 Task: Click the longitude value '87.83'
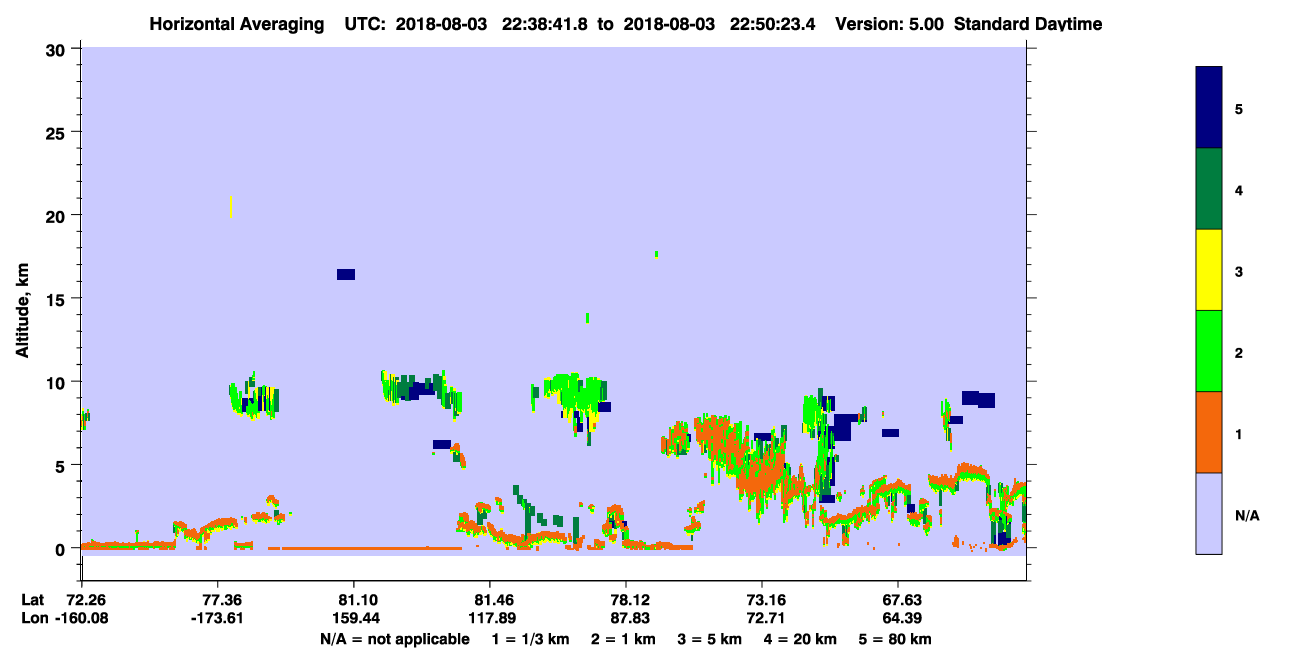pyautogui.click(x=626, y=618)
